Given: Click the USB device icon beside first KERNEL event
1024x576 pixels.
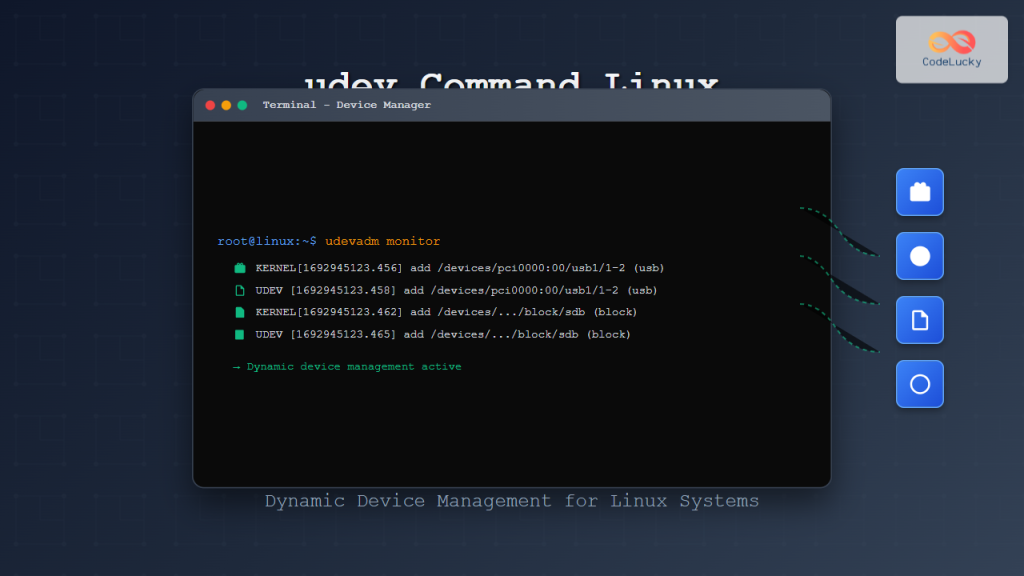Looking at the screenshot, I should 237,267.
